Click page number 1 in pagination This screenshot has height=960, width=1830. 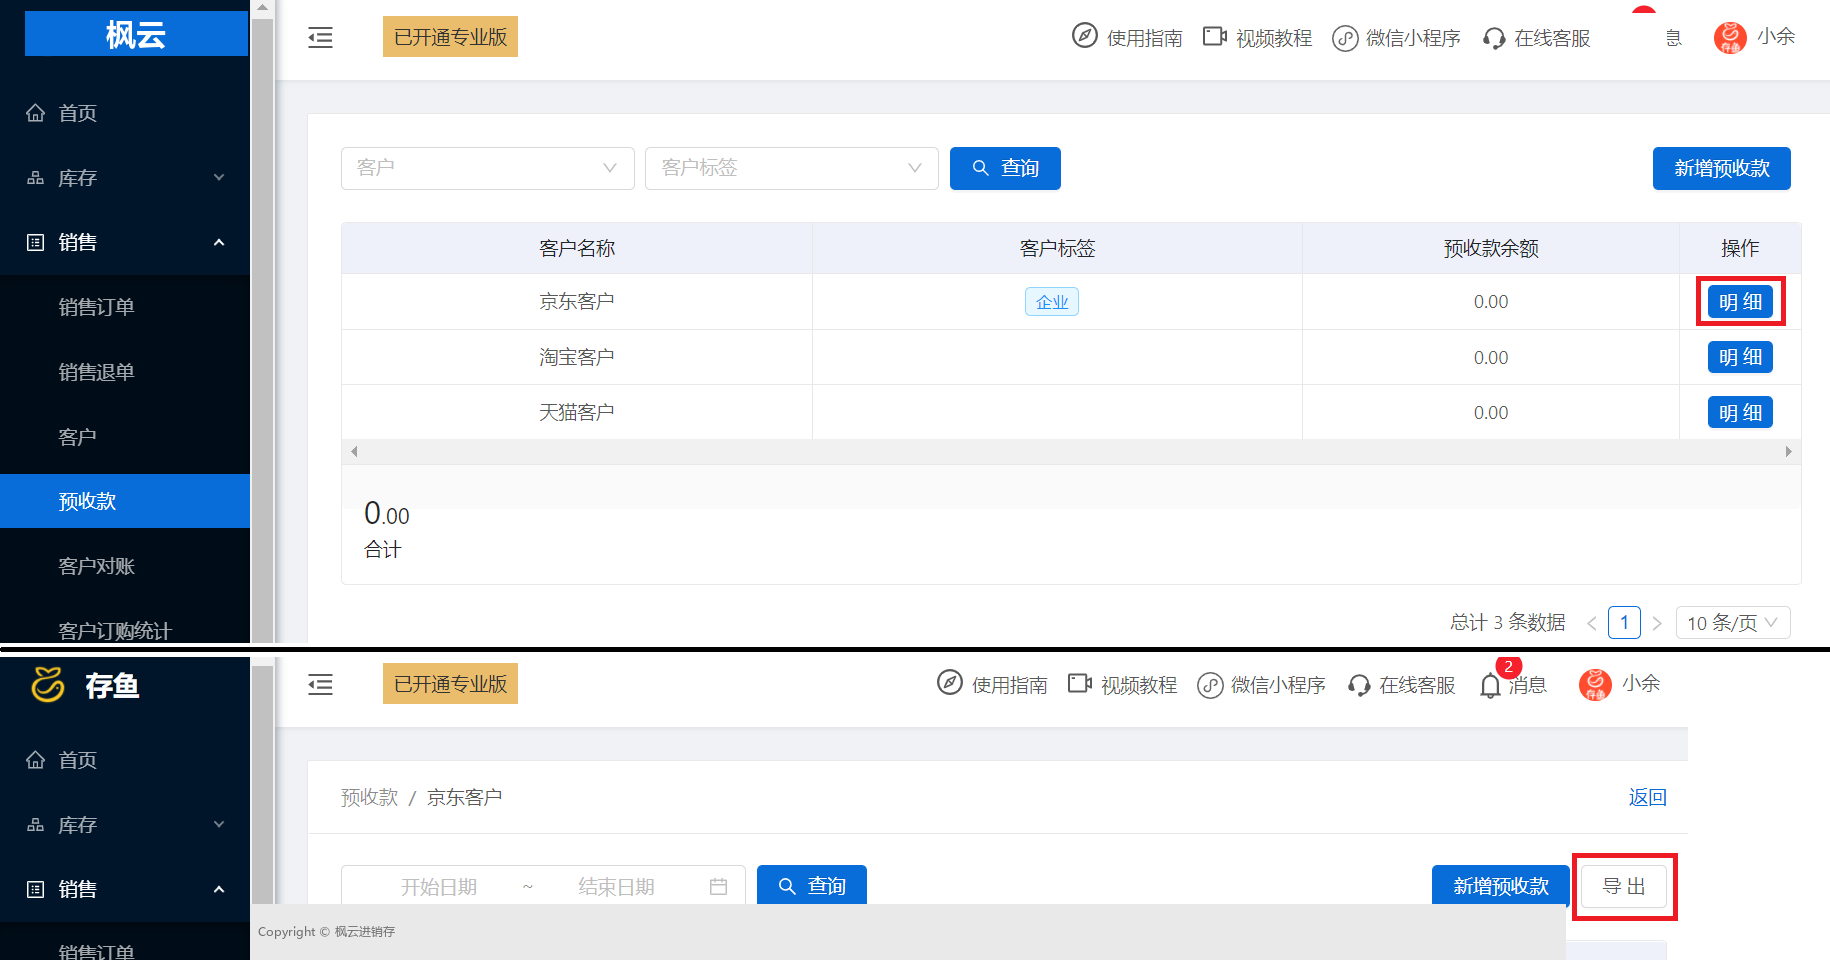pyautogui.click(x=1624, y=623)
